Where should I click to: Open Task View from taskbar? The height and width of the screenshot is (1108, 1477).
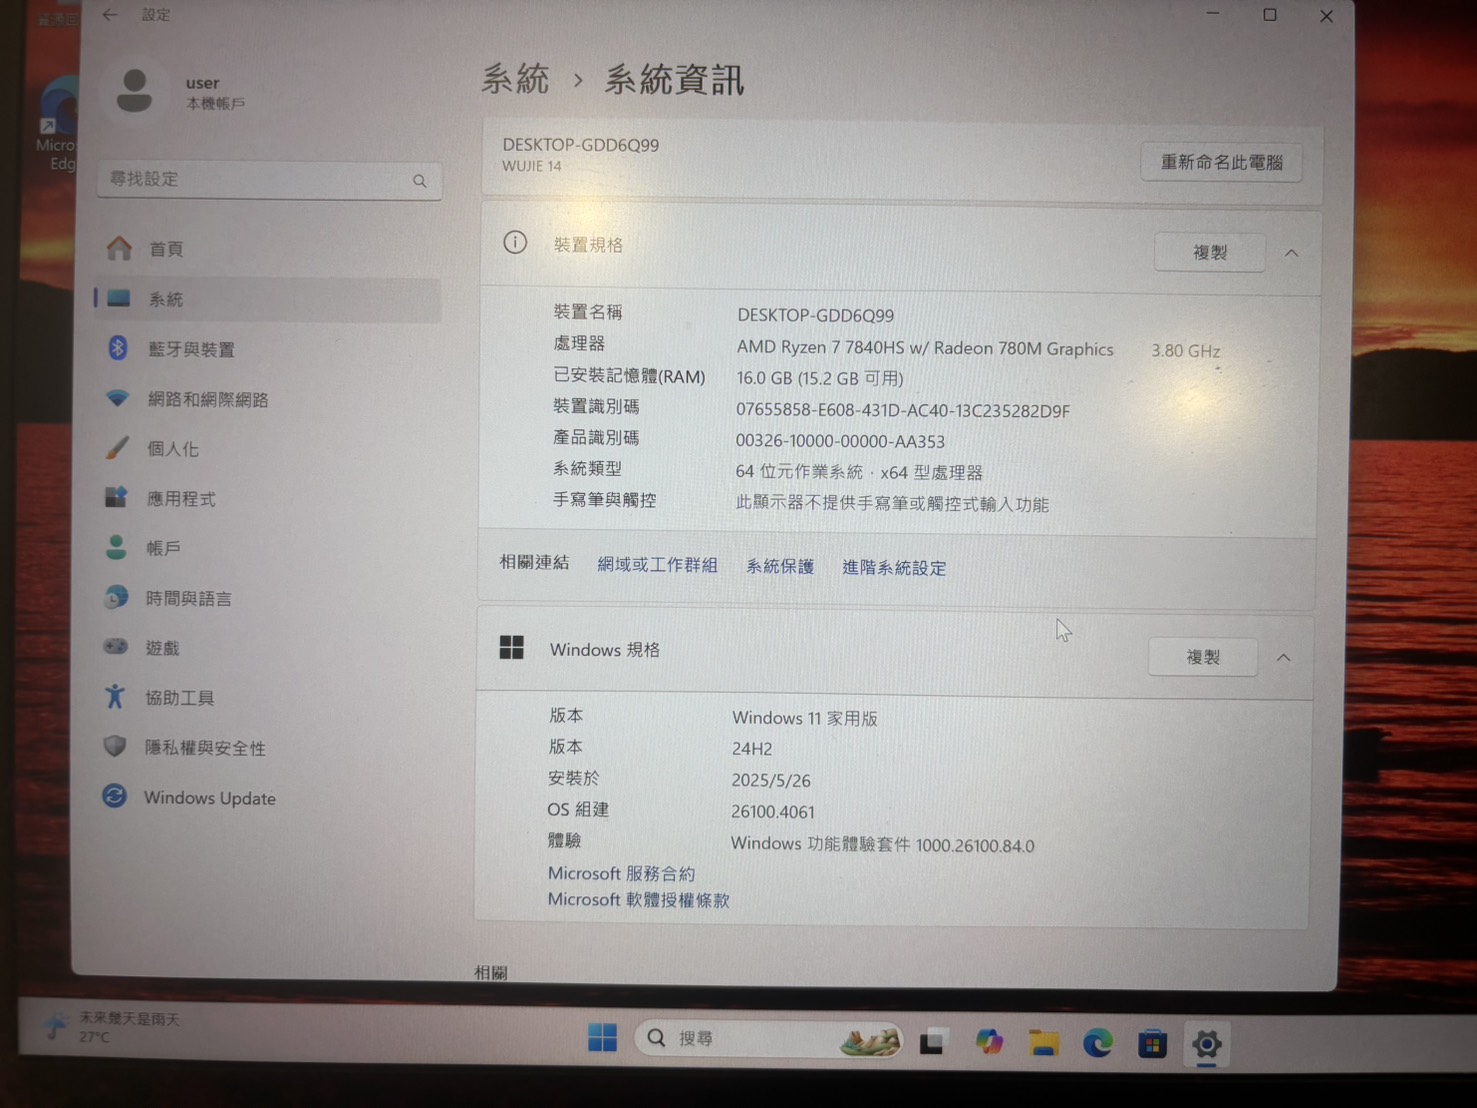933,1042
